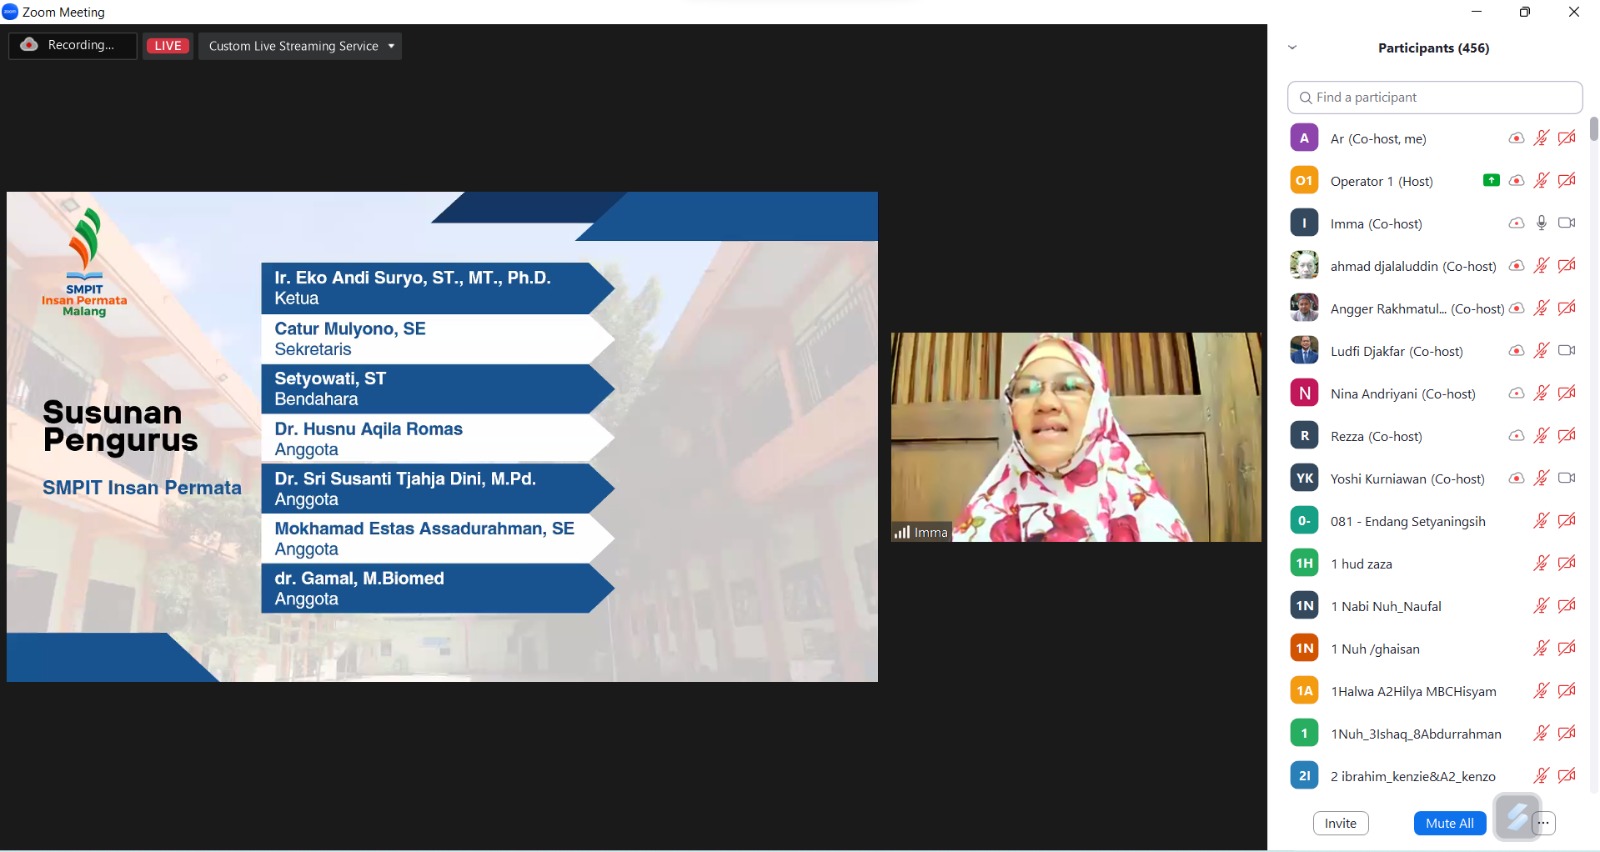Viewport: 1600px width, 852px height.
Task: Close the Zoom Meeting window
Action: (x=1573, y=12)
